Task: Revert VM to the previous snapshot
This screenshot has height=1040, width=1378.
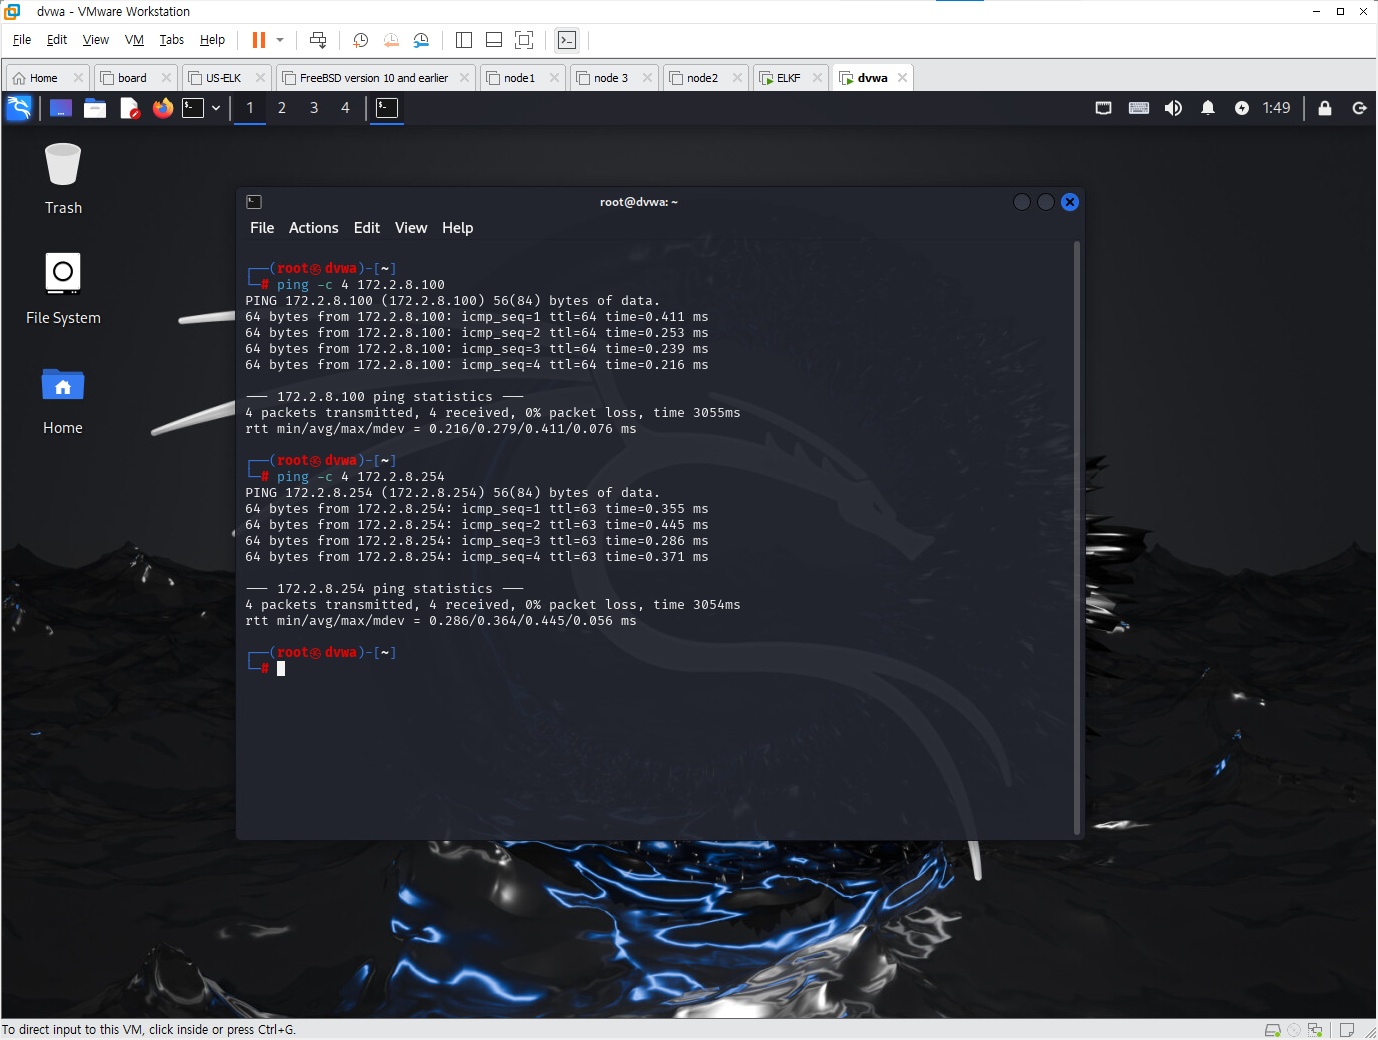Action: tap(391, 40)
